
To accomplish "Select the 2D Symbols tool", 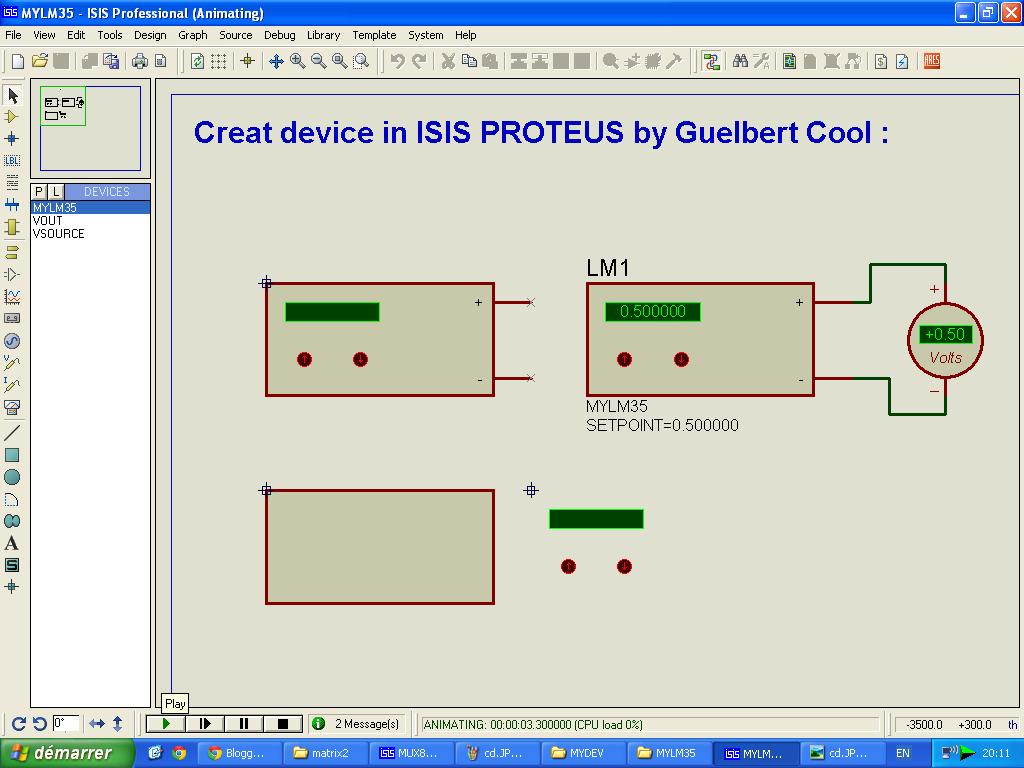I will click(x=12, y=565).
